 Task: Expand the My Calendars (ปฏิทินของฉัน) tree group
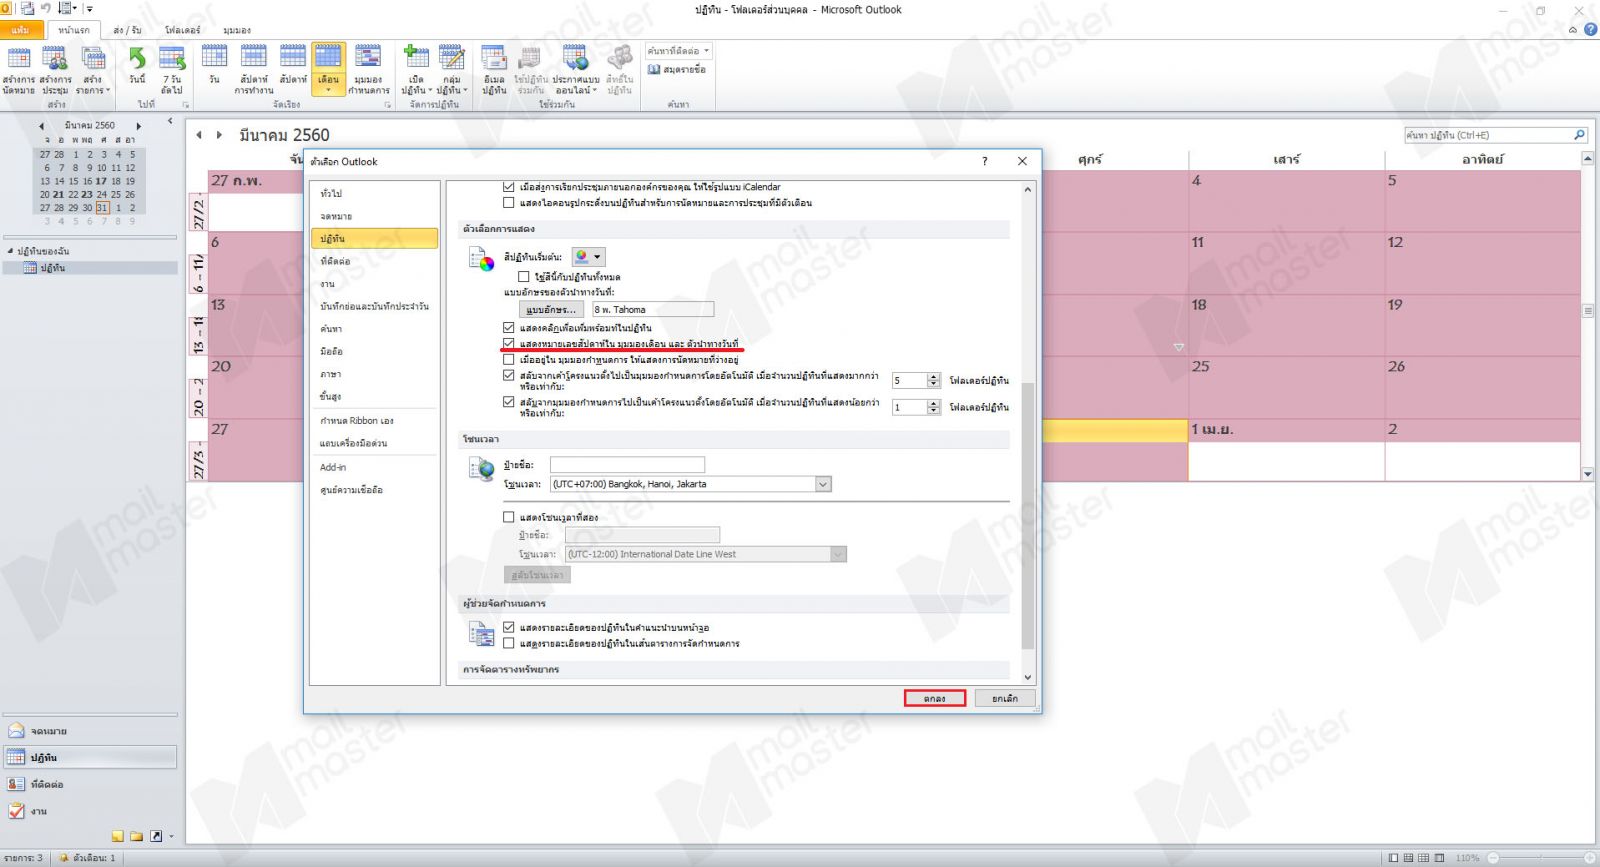click(11, 251)
